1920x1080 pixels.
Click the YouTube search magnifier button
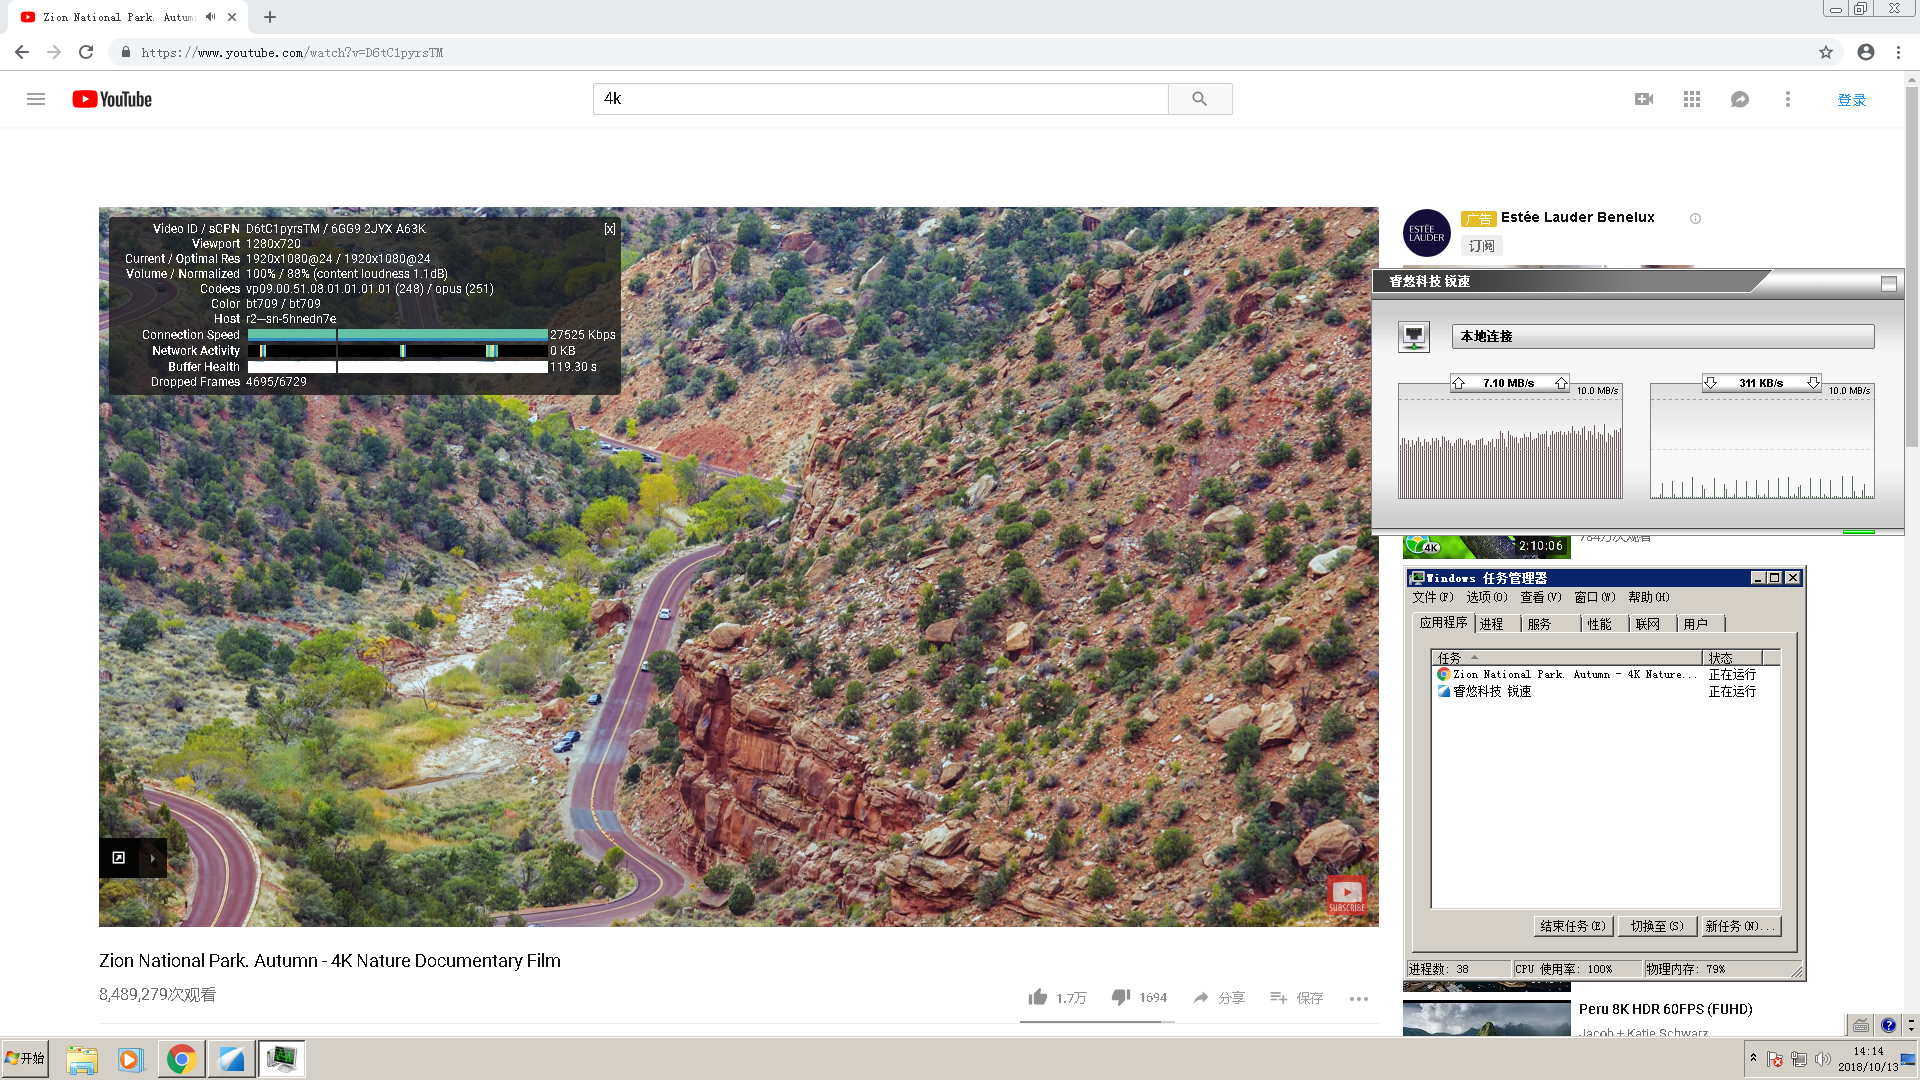(1199, 99)
